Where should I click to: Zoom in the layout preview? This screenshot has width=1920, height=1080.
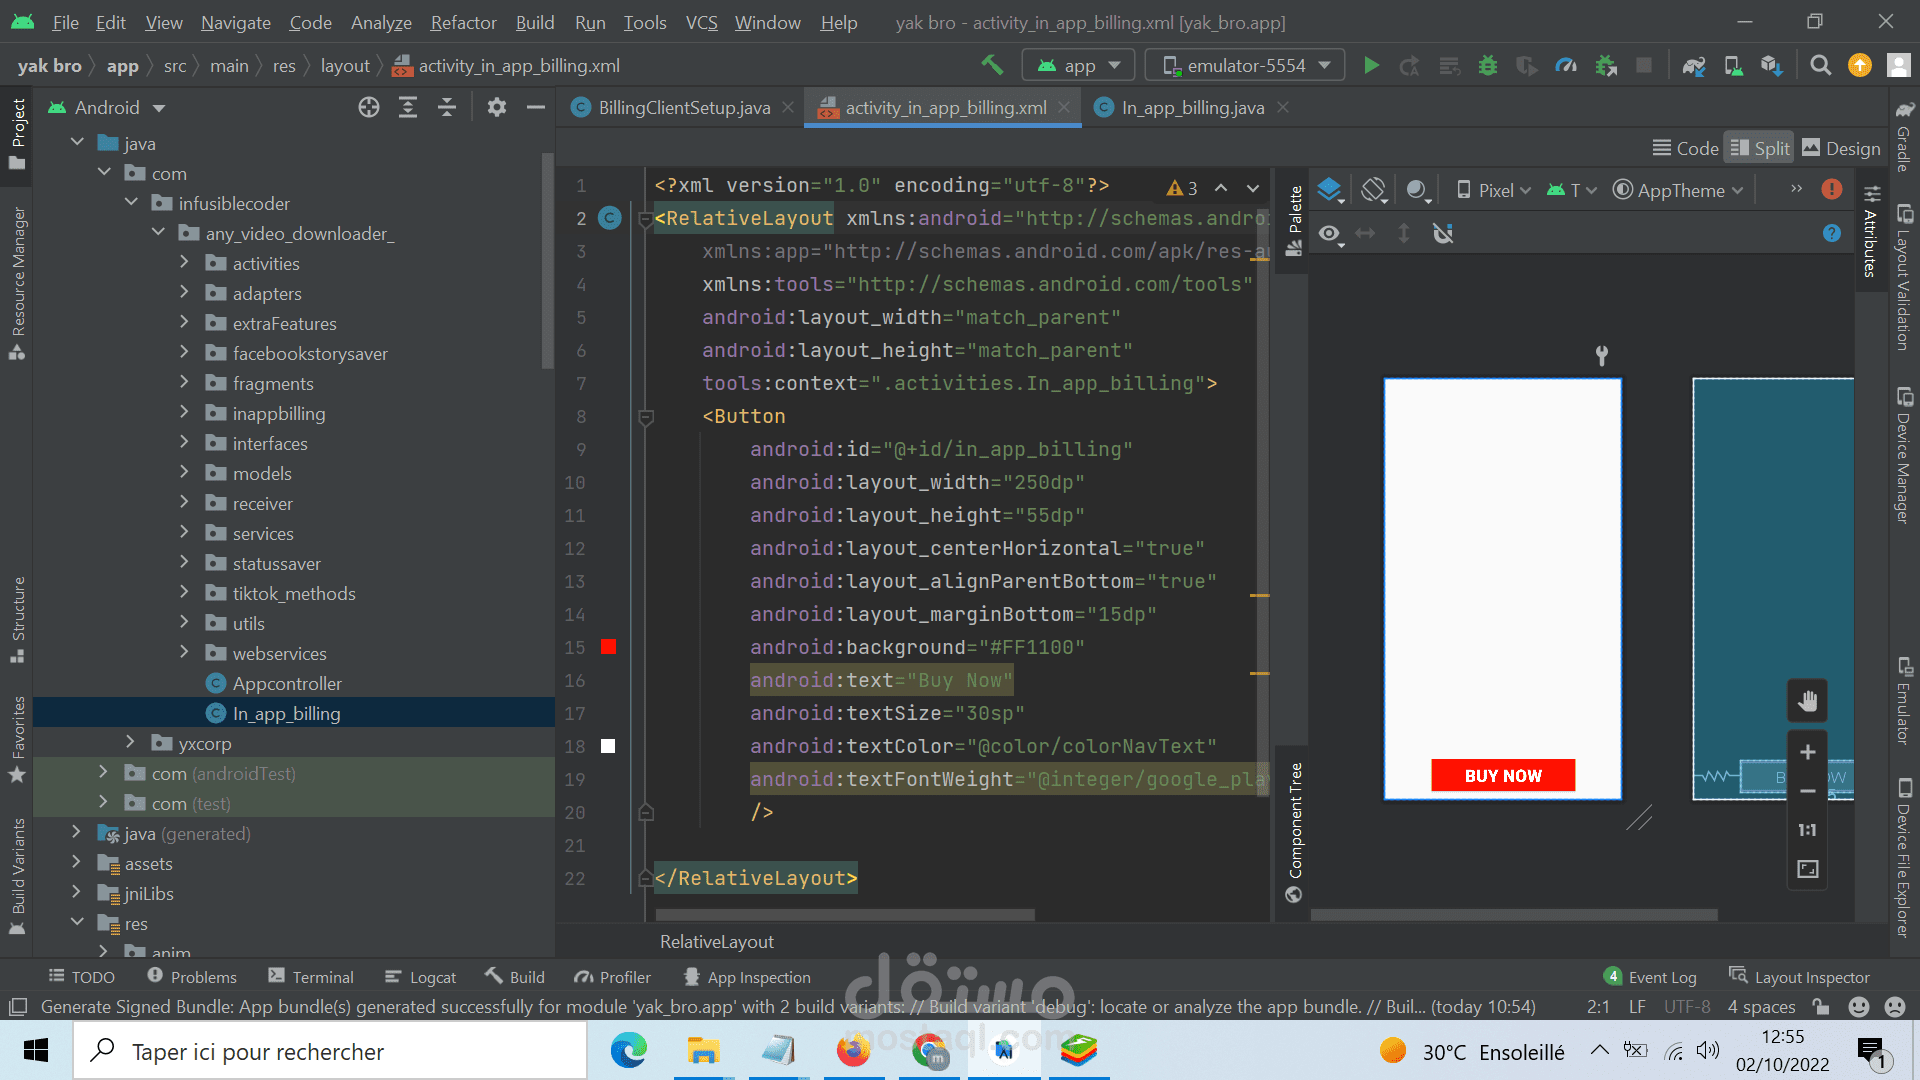point(1807,752)
